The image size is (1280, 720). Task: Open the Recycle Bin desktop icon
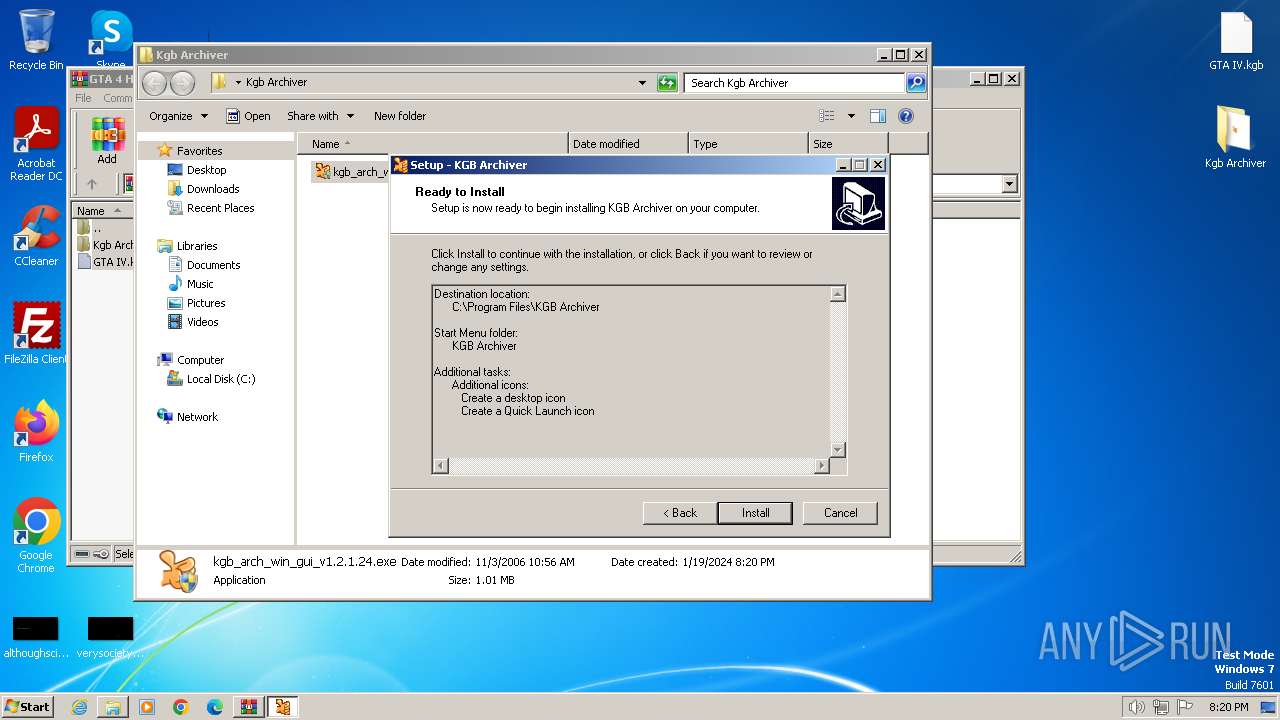pos(36,40)
